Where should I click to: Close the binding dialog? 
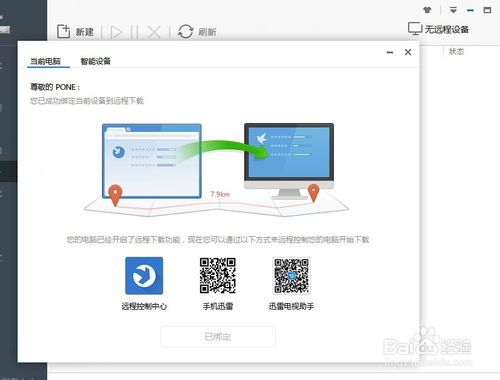(x=408, y=52)
